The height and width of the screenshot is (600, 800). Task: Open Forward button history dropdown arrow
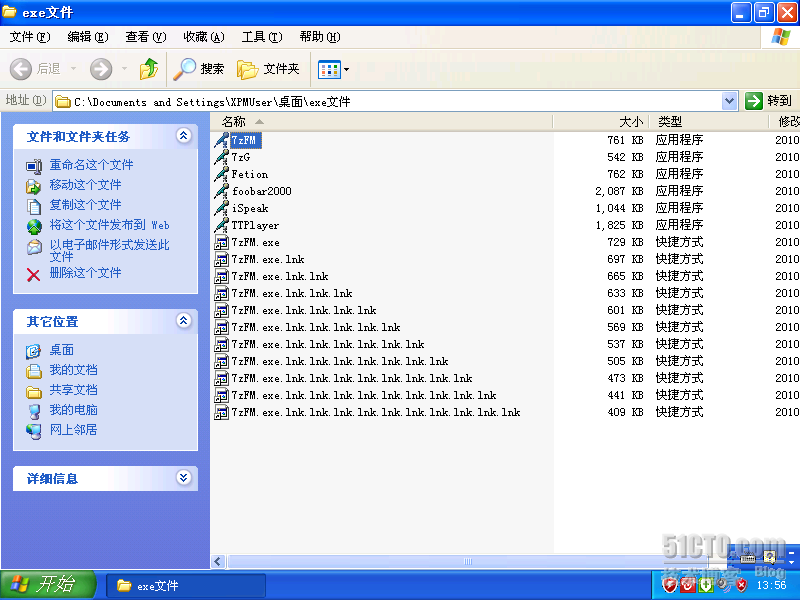(124, 68)
